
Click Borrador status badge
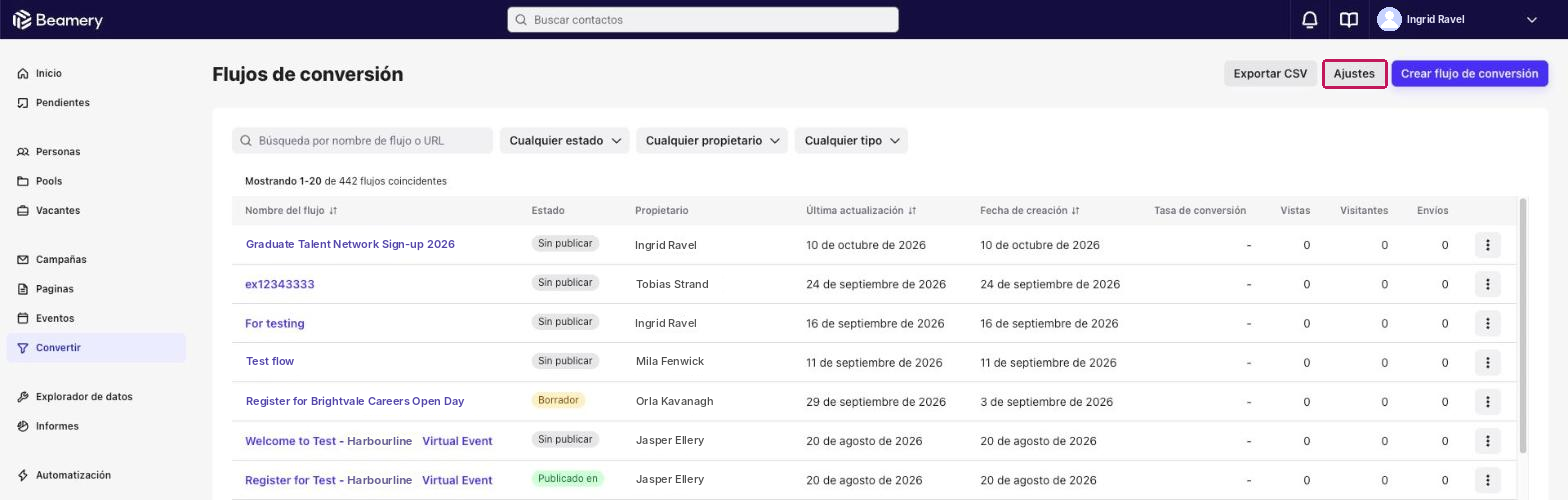point(558,400)
